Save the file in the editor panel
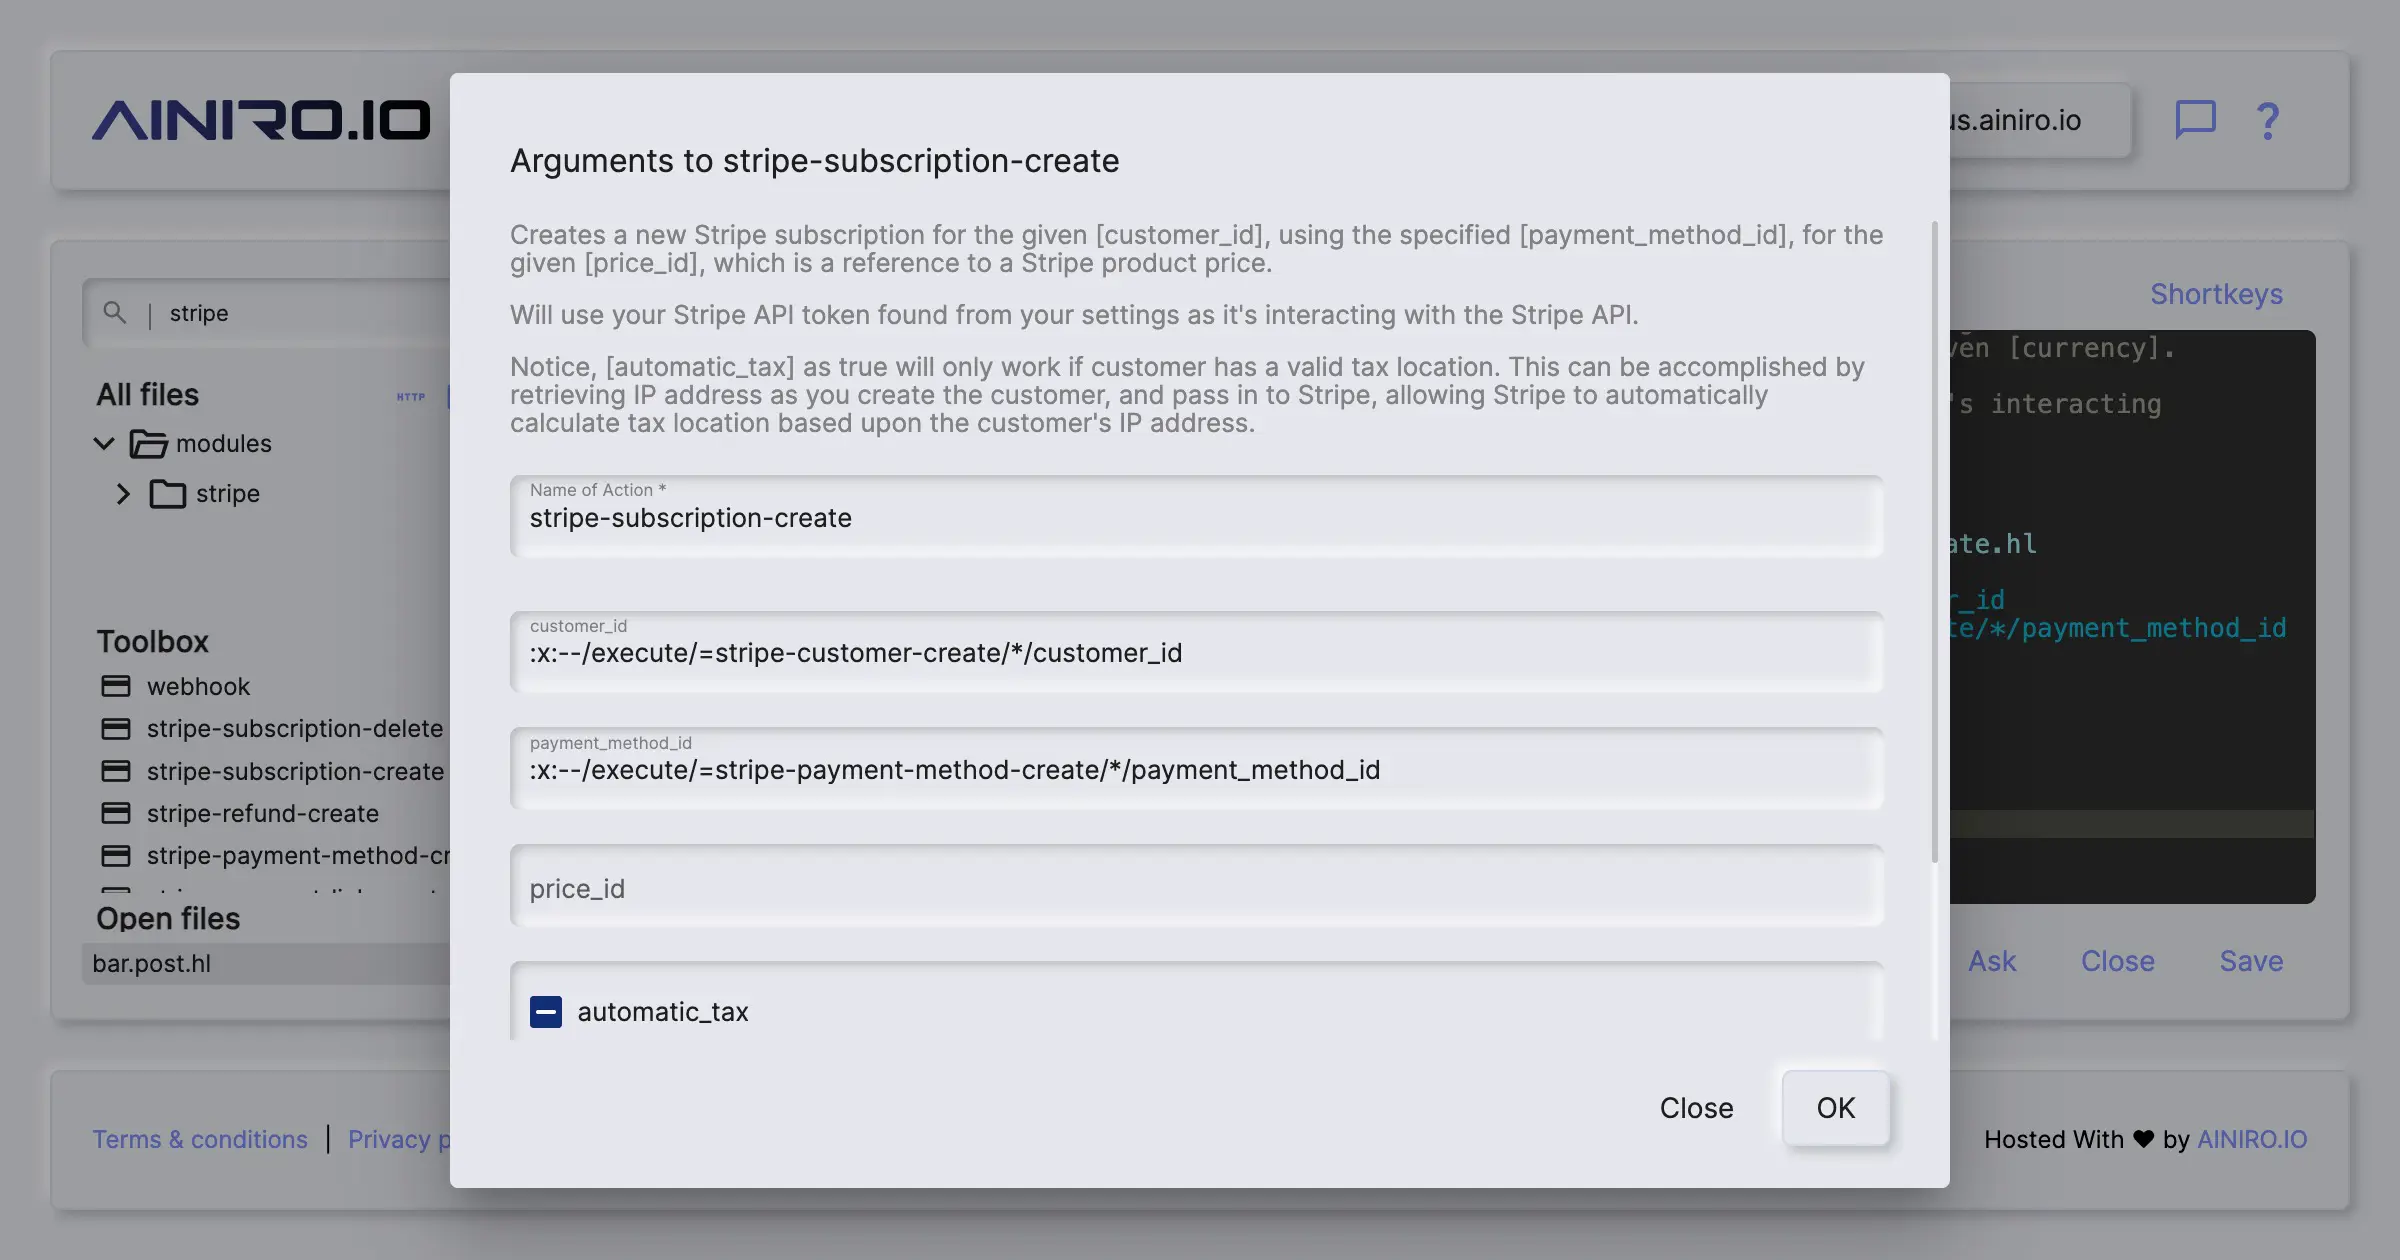The image size is (2400, 1260). pos(2251,961)
